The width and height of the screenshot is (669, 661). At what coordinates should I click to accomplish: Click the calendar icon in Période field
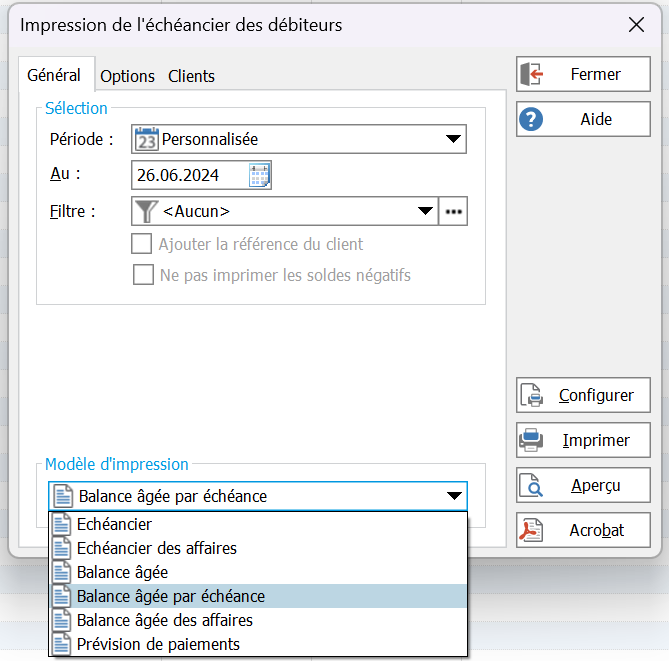click(147, 139)
